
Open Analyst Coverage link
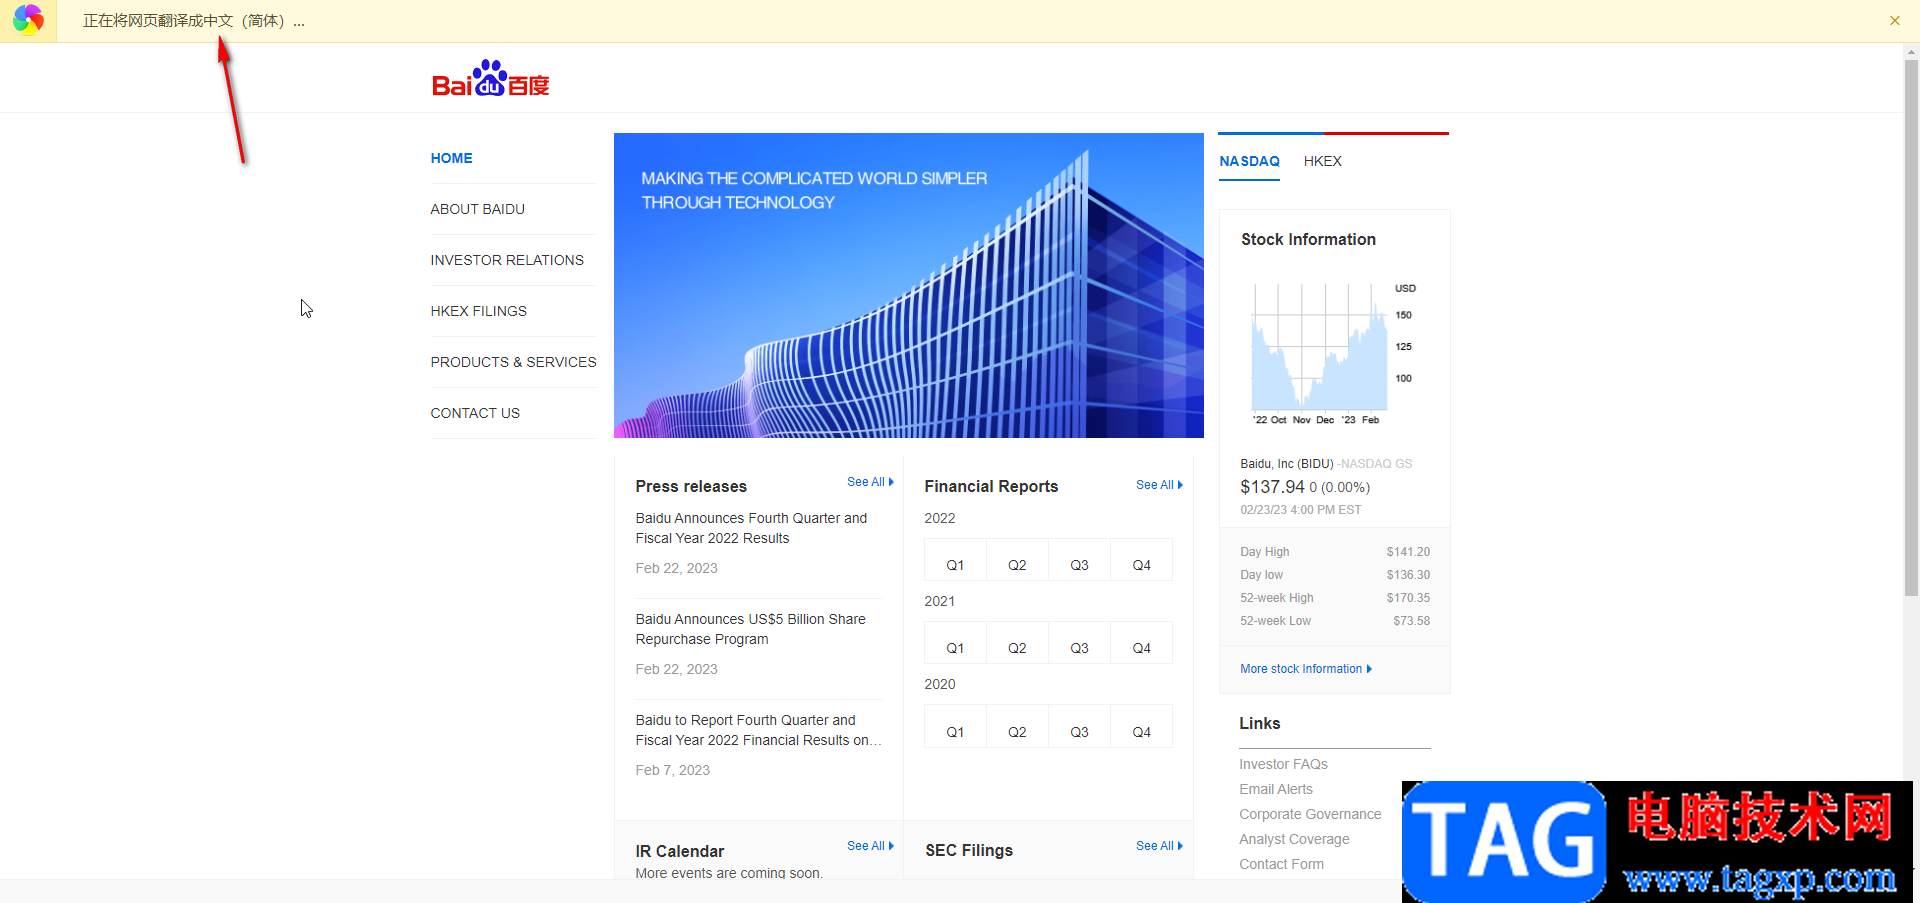[x=1294, y=839]
